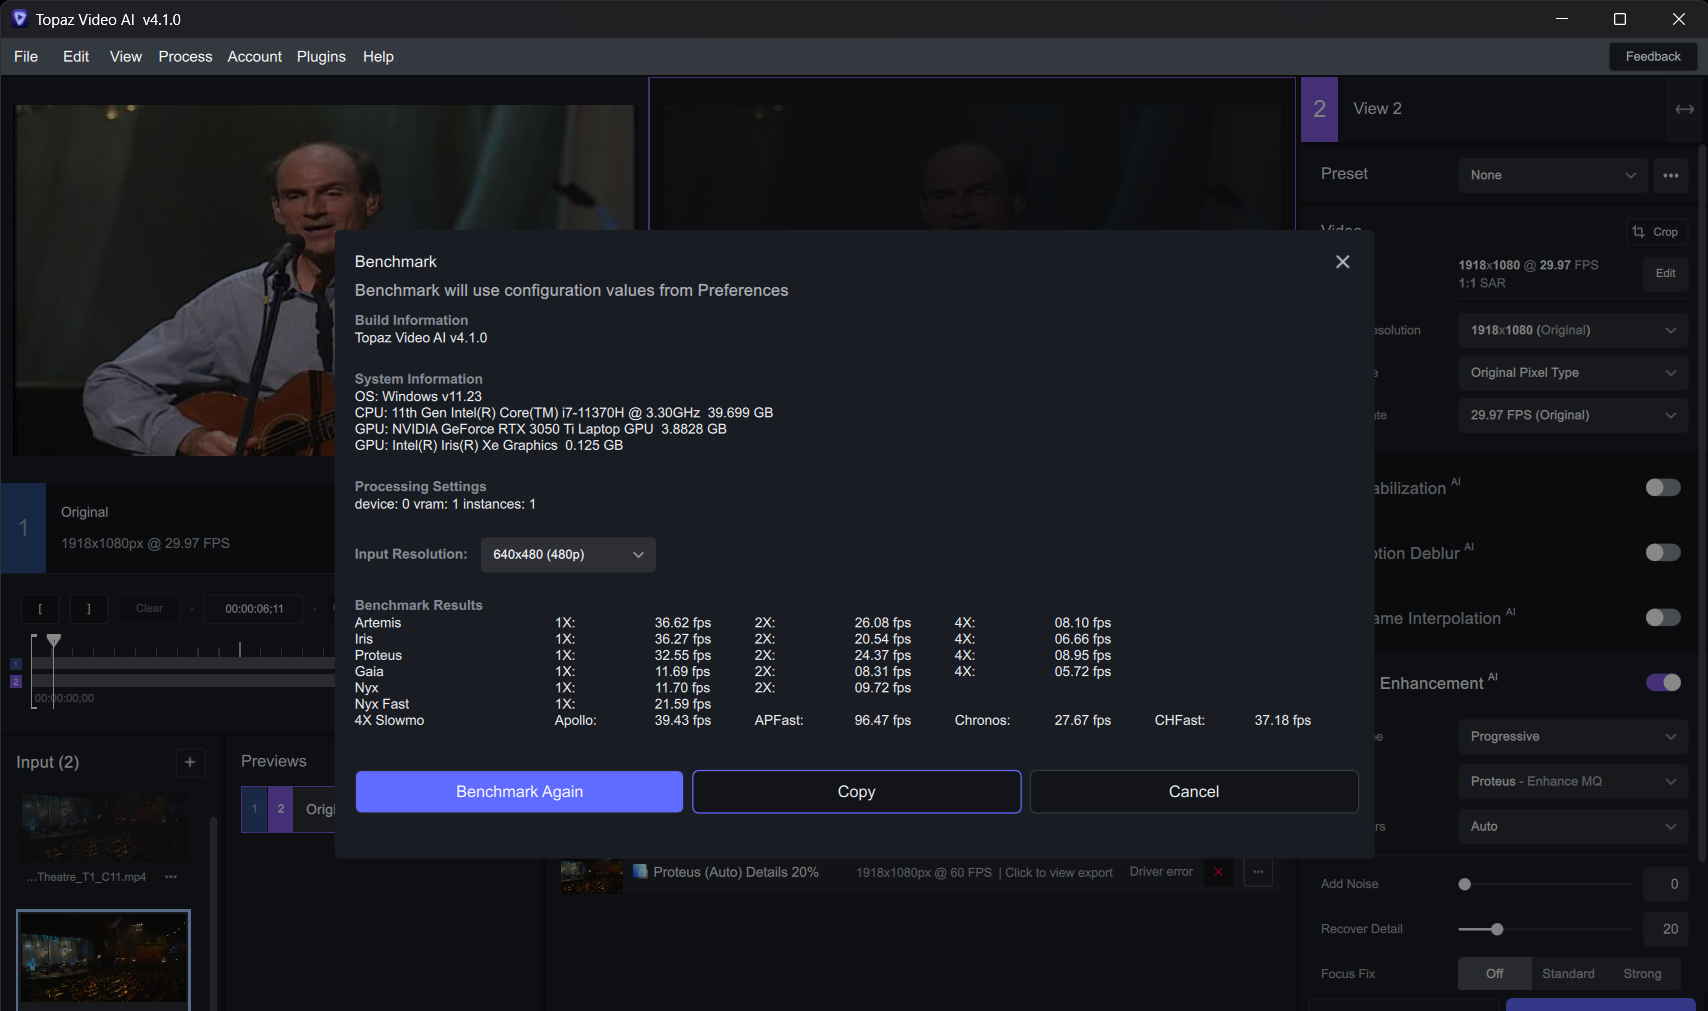Open the export row three-dot menu

click(1258, 872)
